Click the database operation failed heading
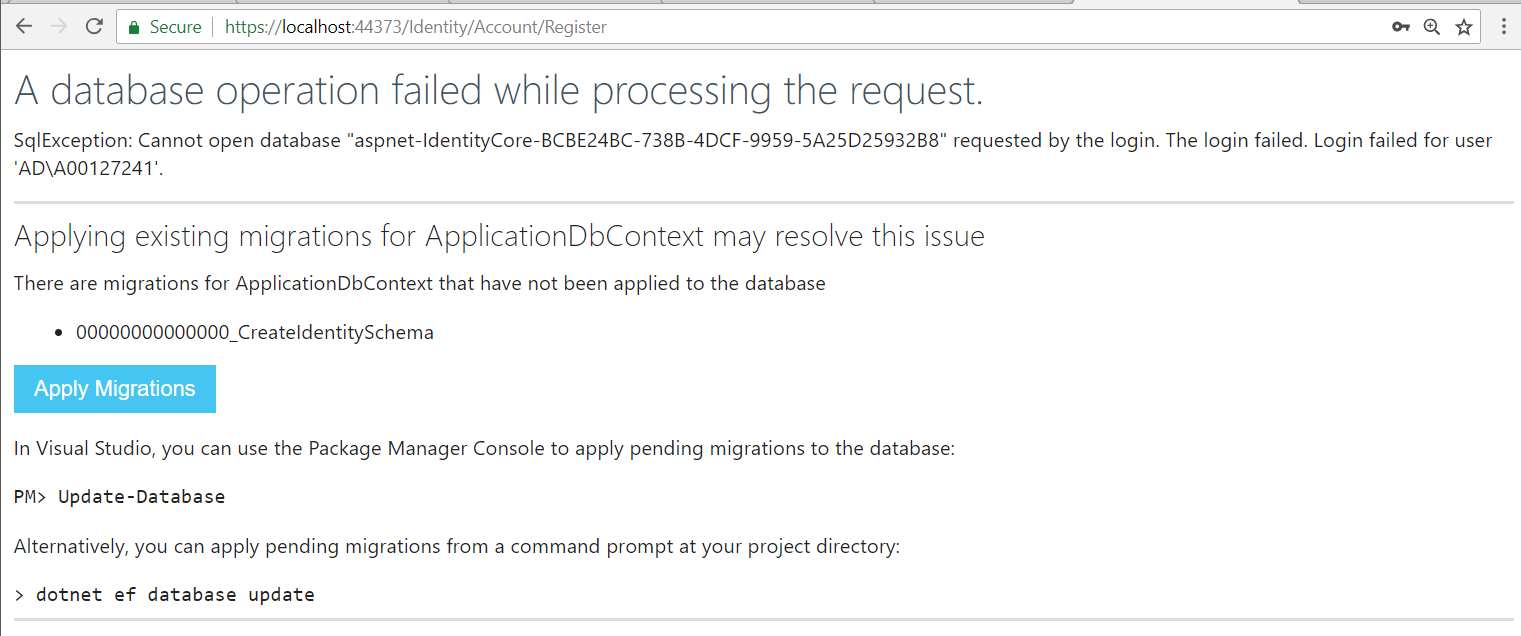Image resolution: width=1521 pixels, height=636 pixels. pyautogui.click(x=499, y=91)
